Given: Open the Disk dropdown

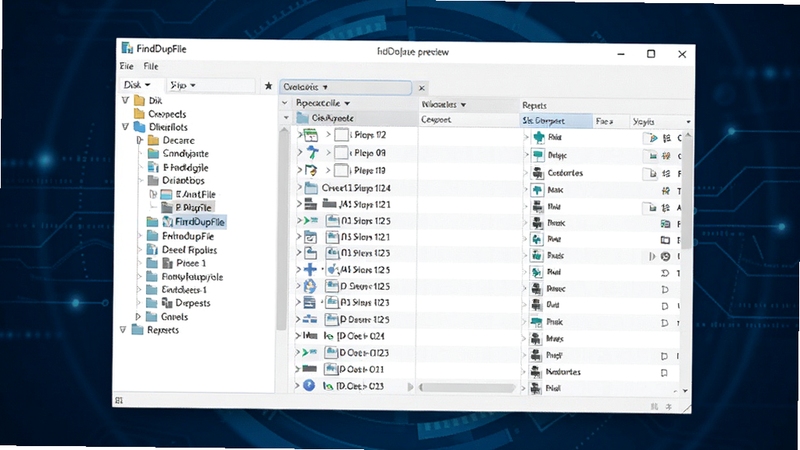Looking at the screenshot, I should click(137, 85).
